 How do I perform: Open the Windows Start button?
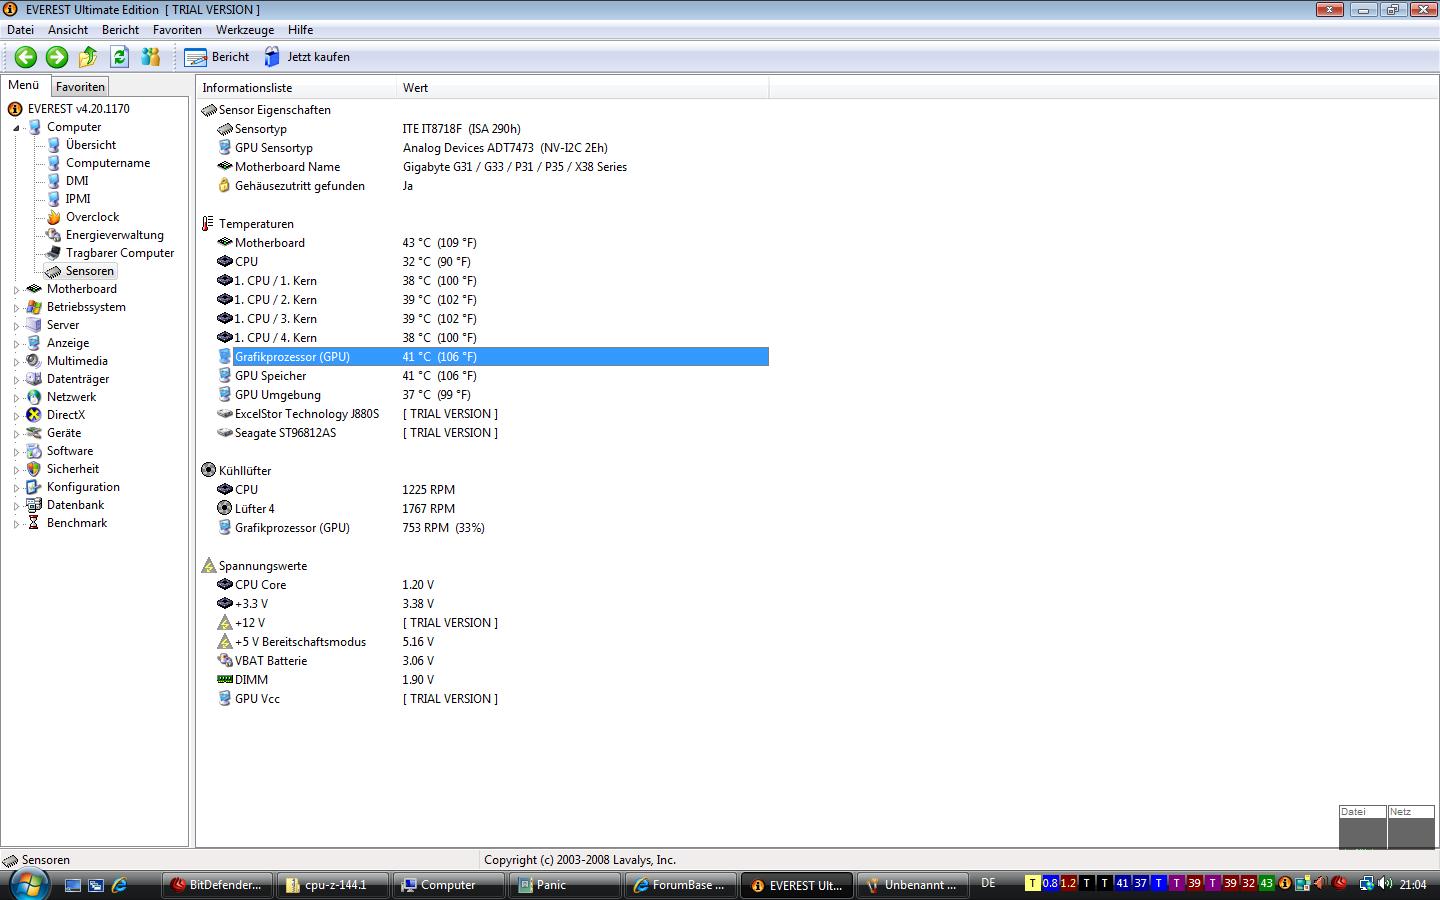coord(28,884)
